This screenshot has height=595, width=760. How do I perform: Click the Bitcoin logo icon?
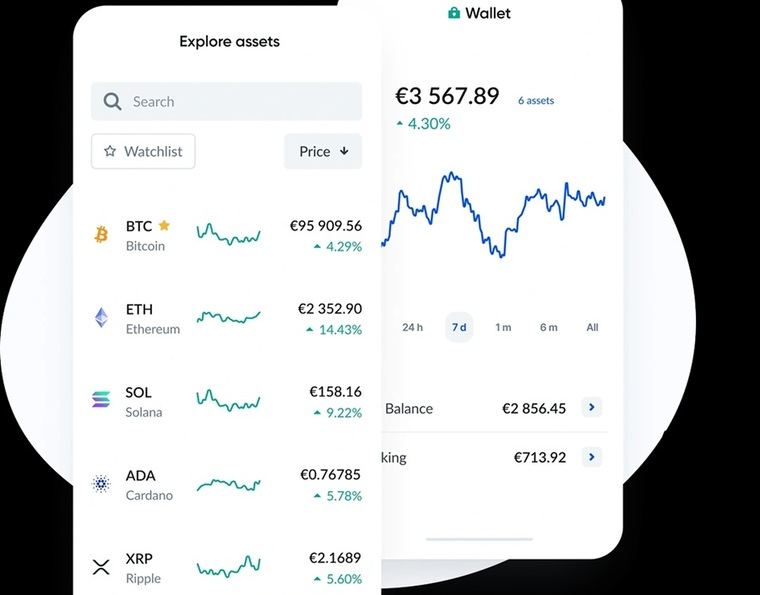[100, 235]
